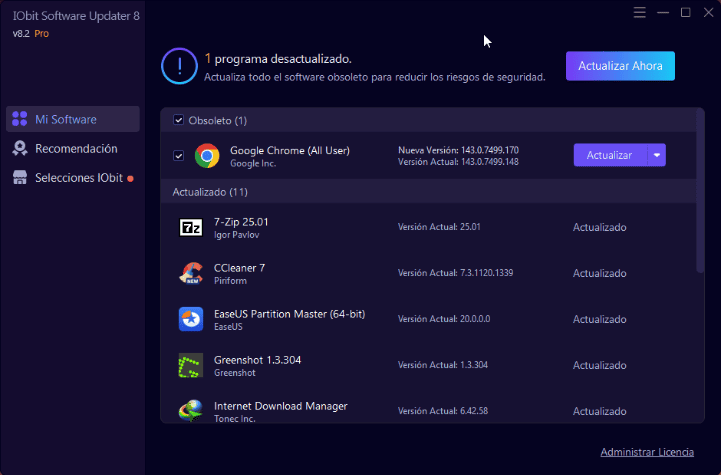Open the Mi Software section
This screenshot has width=721, height=475.
[73, 119]
